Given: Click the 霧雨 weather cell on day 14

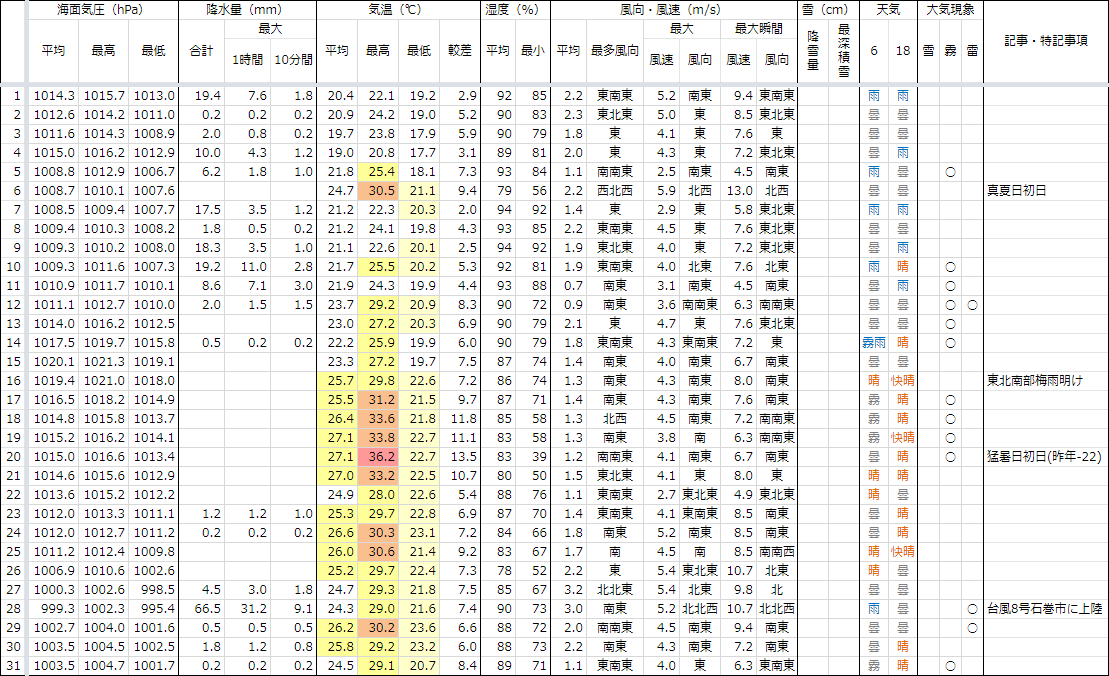Looking at the screenshot, I should (874, 342).
